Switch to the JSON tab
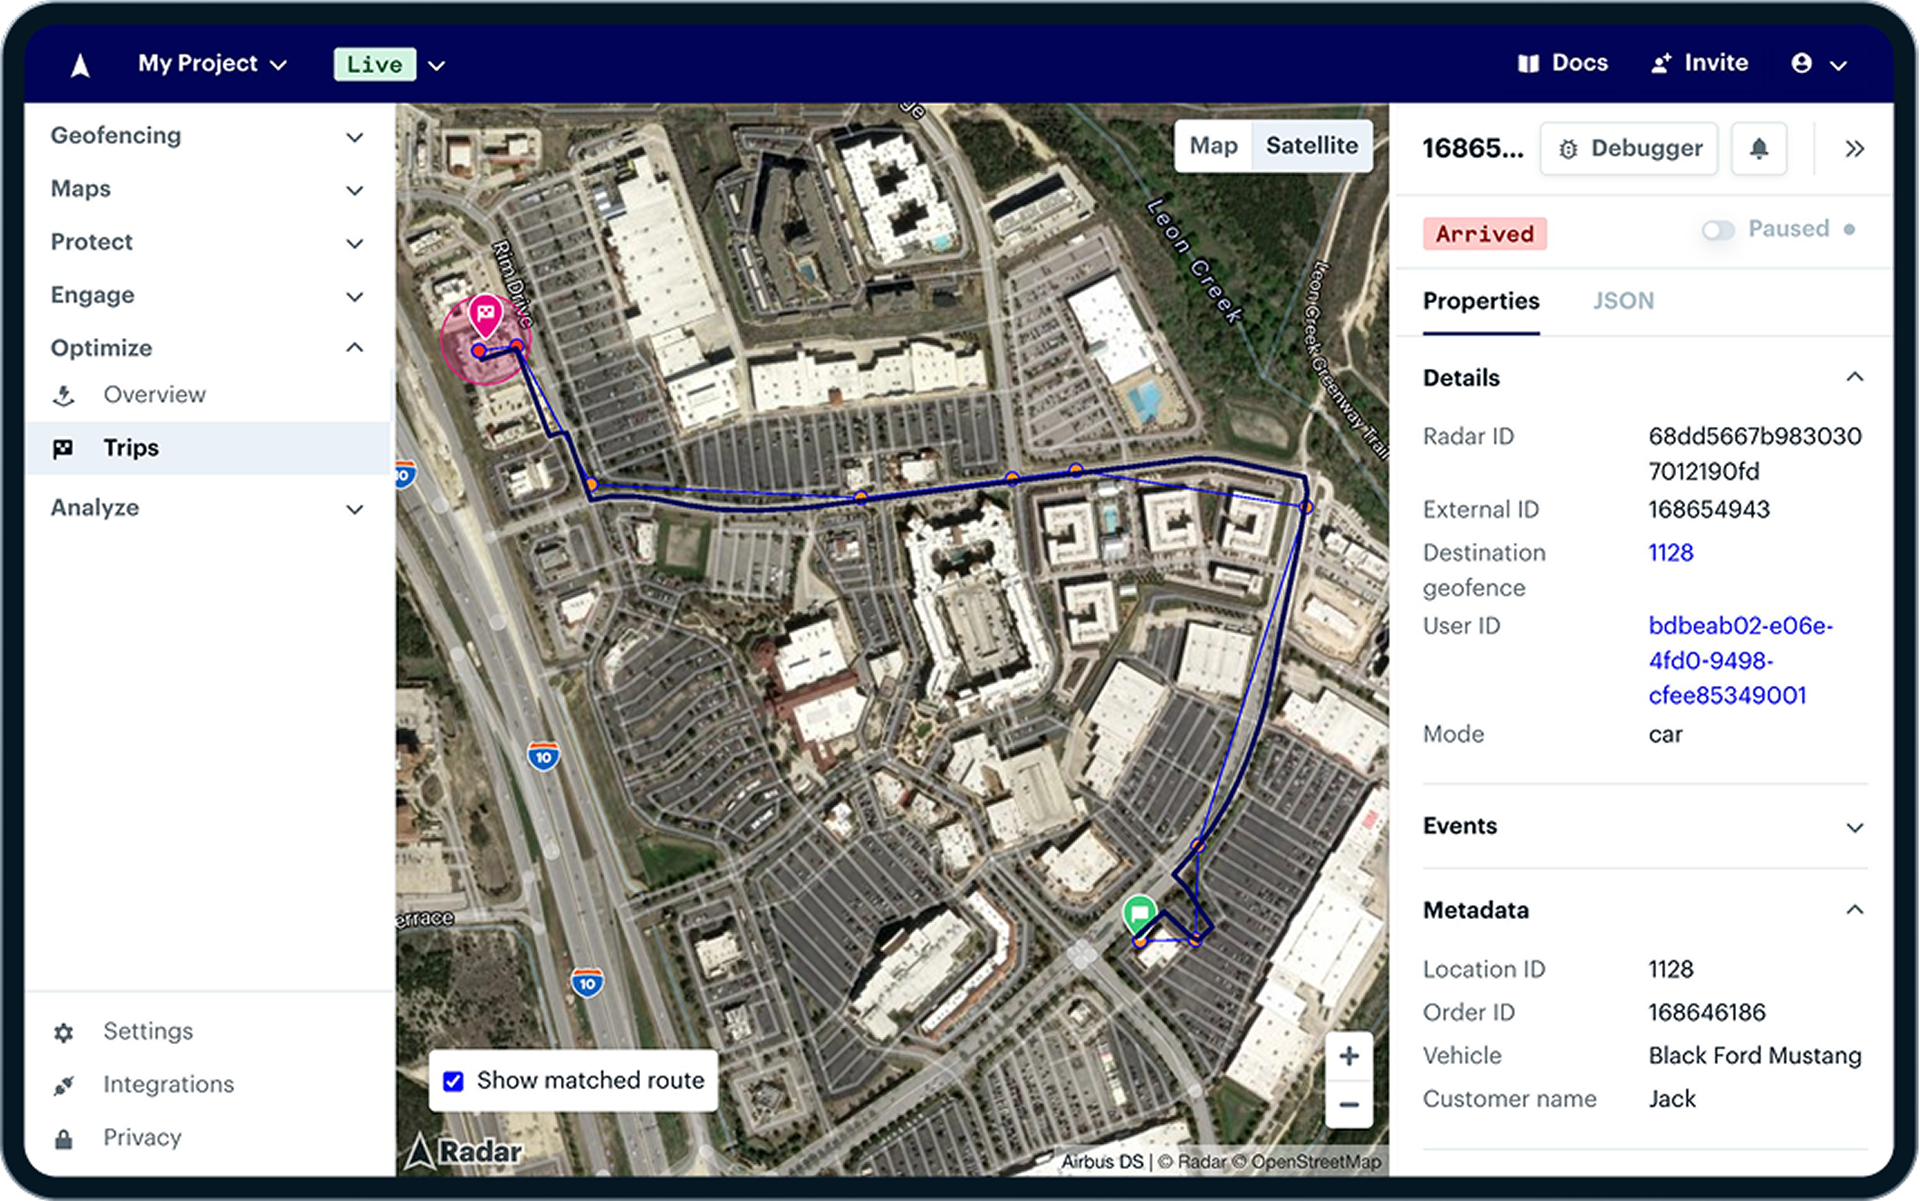1920x1201 pixels. coord(1622,301)
